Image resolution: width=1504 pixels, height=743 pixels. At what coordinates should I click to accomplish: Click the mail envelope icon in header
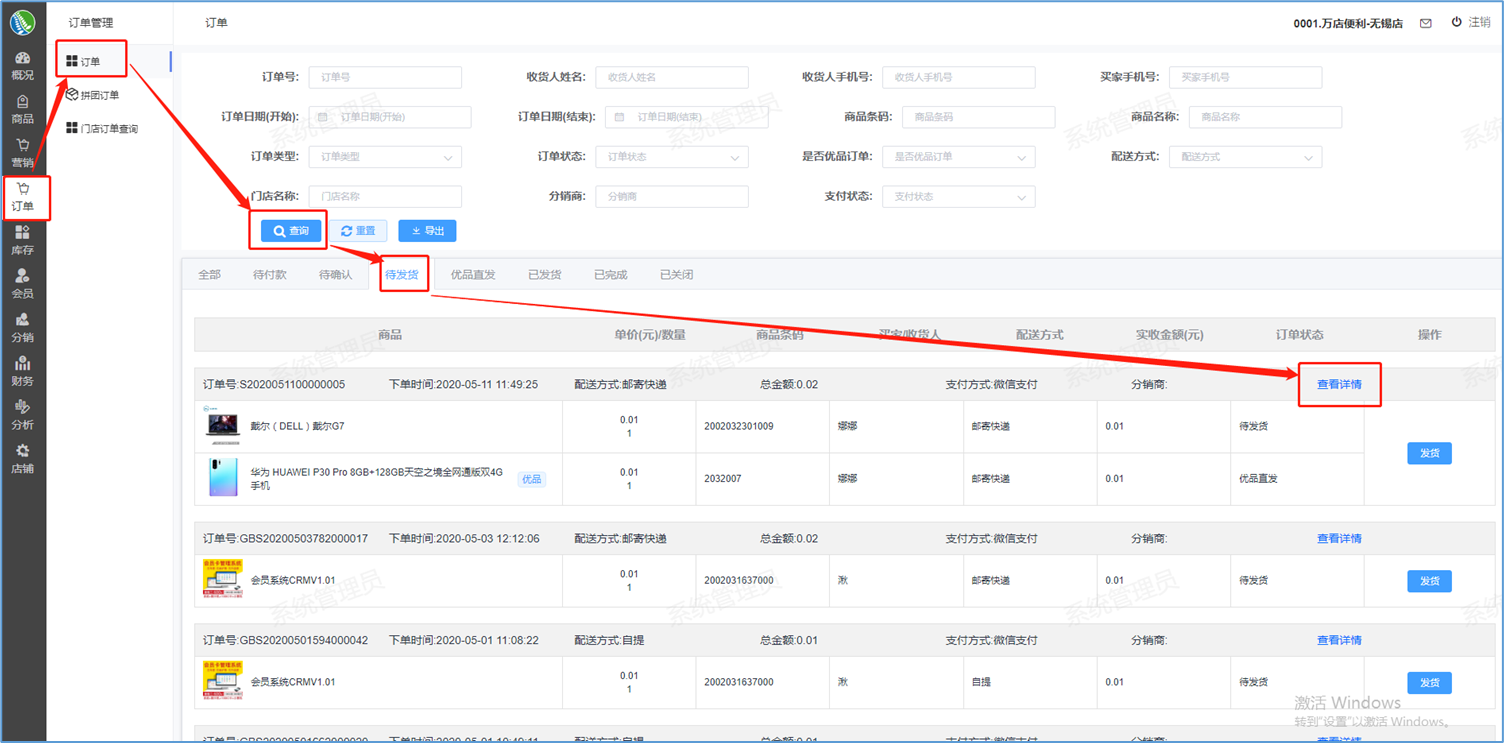pyautogui.click(x=1426, y=23)
